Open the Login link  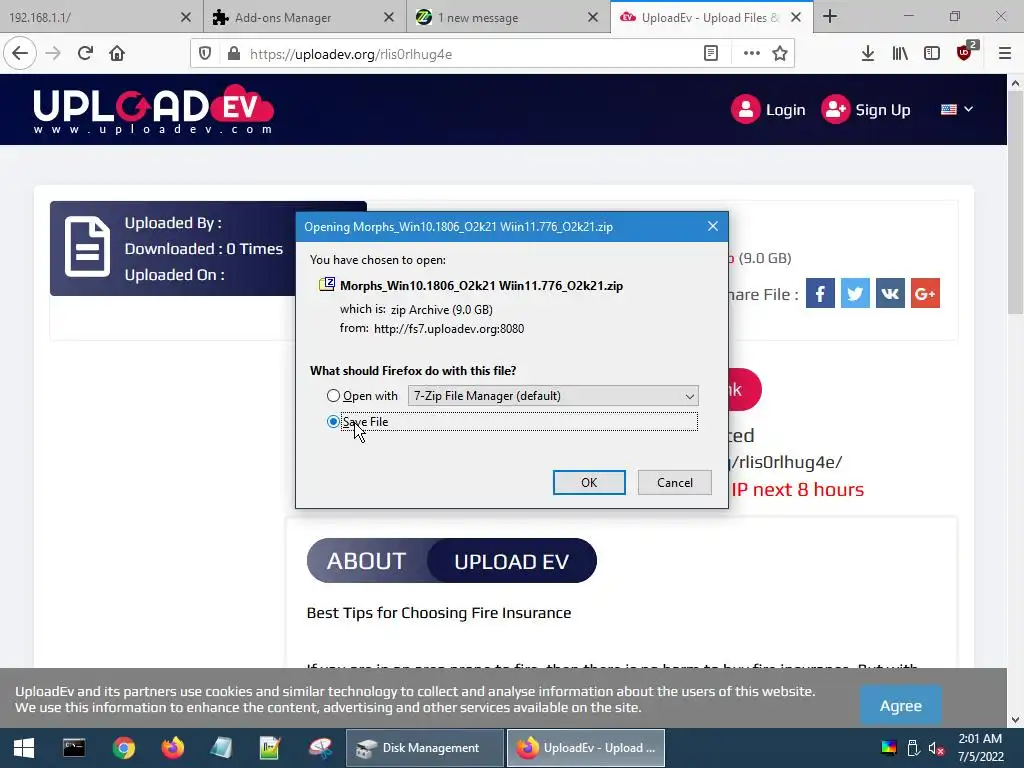point(769,109)
